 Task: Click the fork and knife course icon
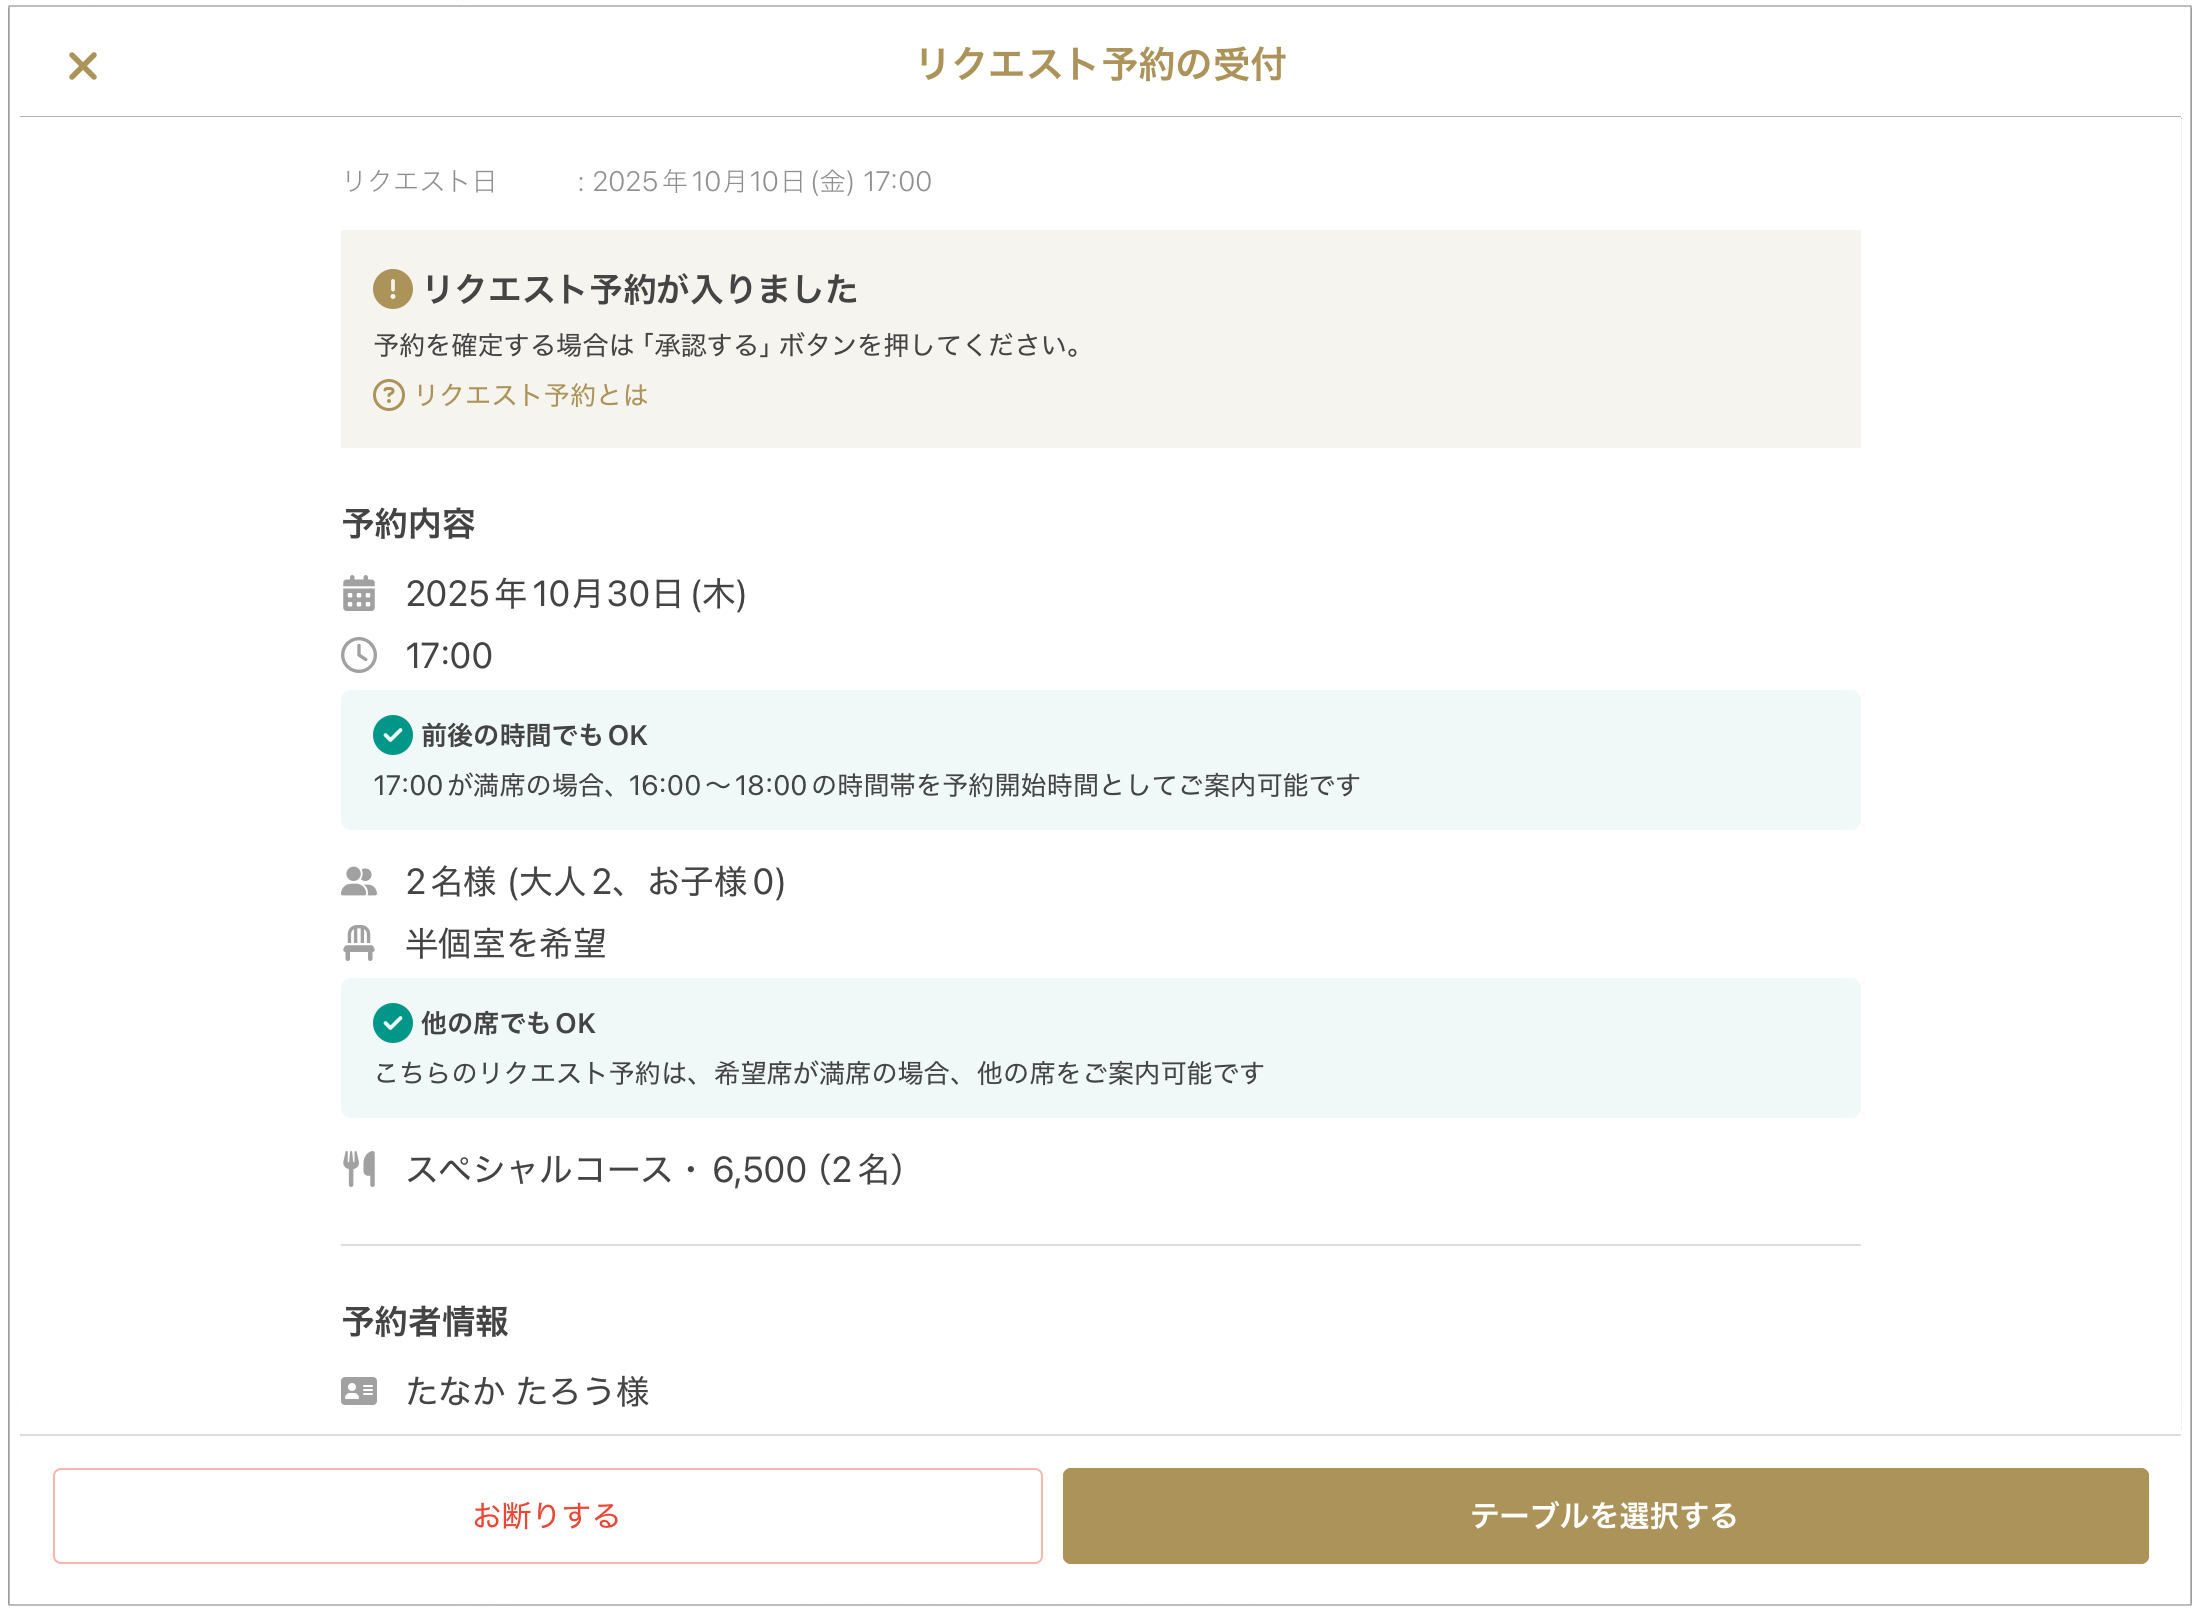tap(359, 1168)
